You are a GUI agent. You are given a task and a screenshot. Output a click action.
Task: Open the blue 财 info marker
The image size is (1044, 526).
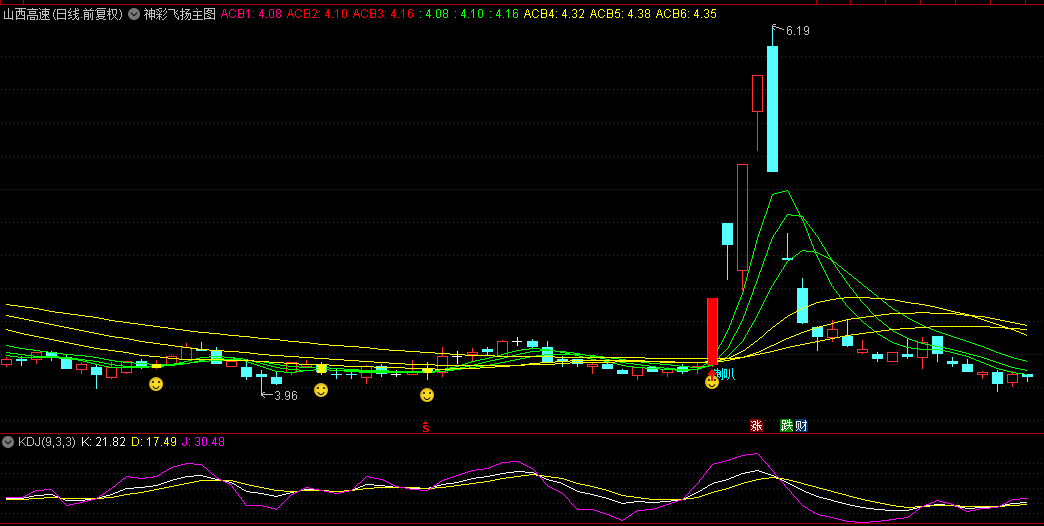click(x=801, y=425)
